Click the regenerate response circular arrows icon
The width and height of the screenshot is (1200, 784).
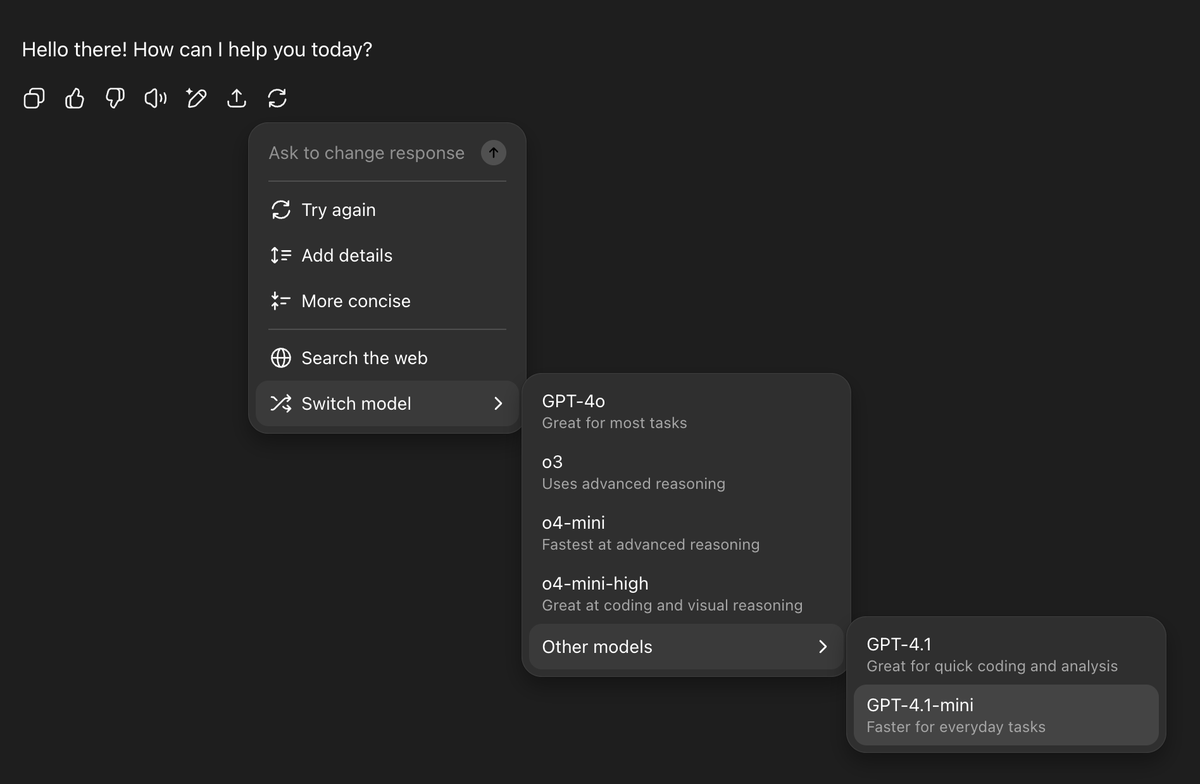[x=277, y=98]
